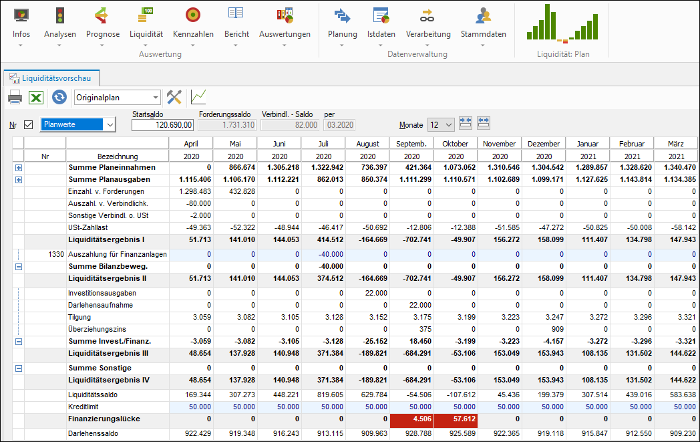Viewport: 700px width, 442px height.
Task: Click the Liquidität: Plan bar chart
Action: pos(562,23)
